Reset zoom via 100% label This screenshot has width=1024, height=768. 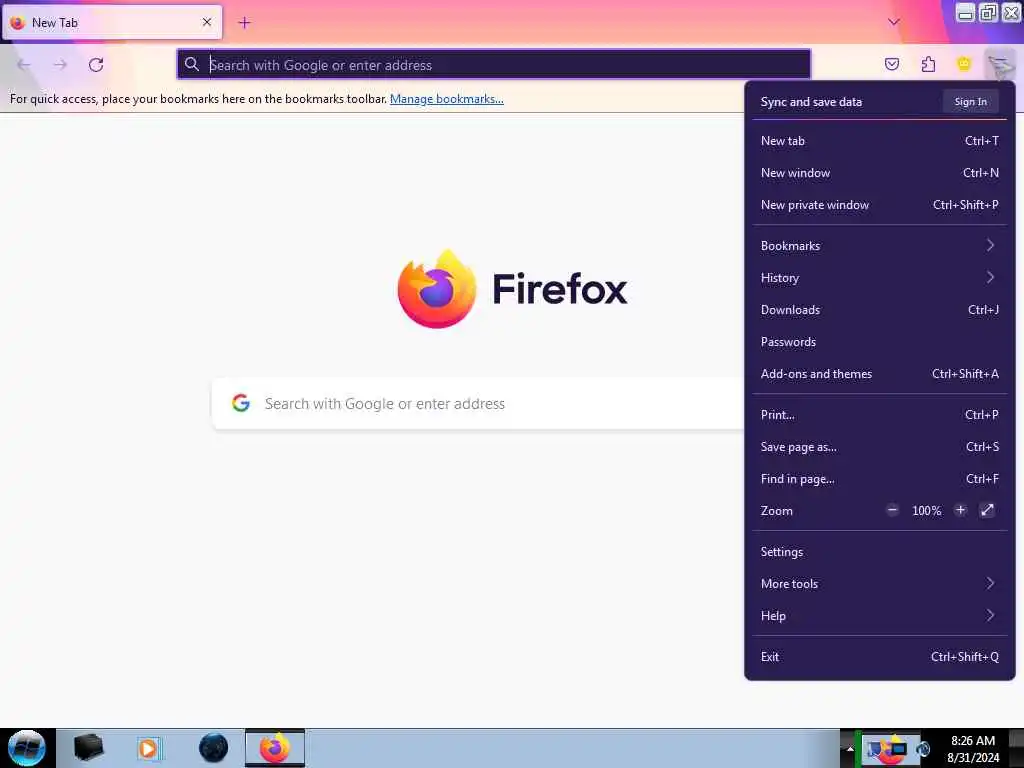pos(927,511)
